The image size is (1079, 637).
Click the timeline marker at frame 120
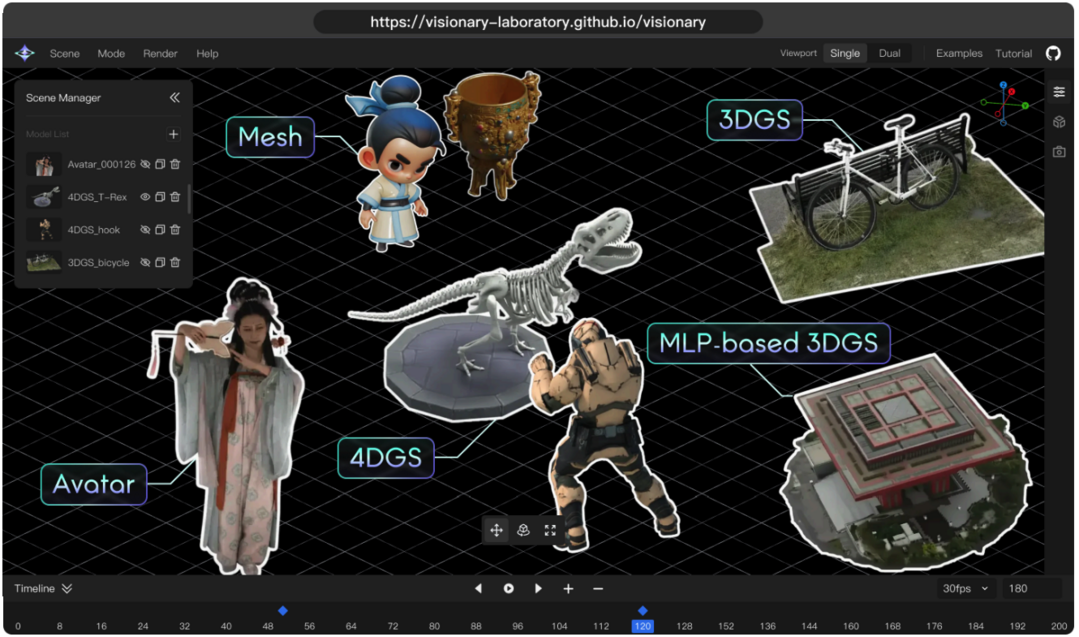642,610
